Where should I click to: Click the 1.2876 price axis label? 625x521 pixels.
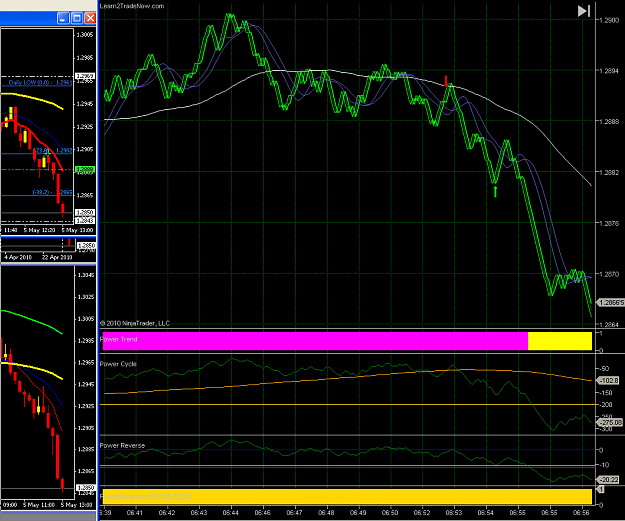pos(609,223)
